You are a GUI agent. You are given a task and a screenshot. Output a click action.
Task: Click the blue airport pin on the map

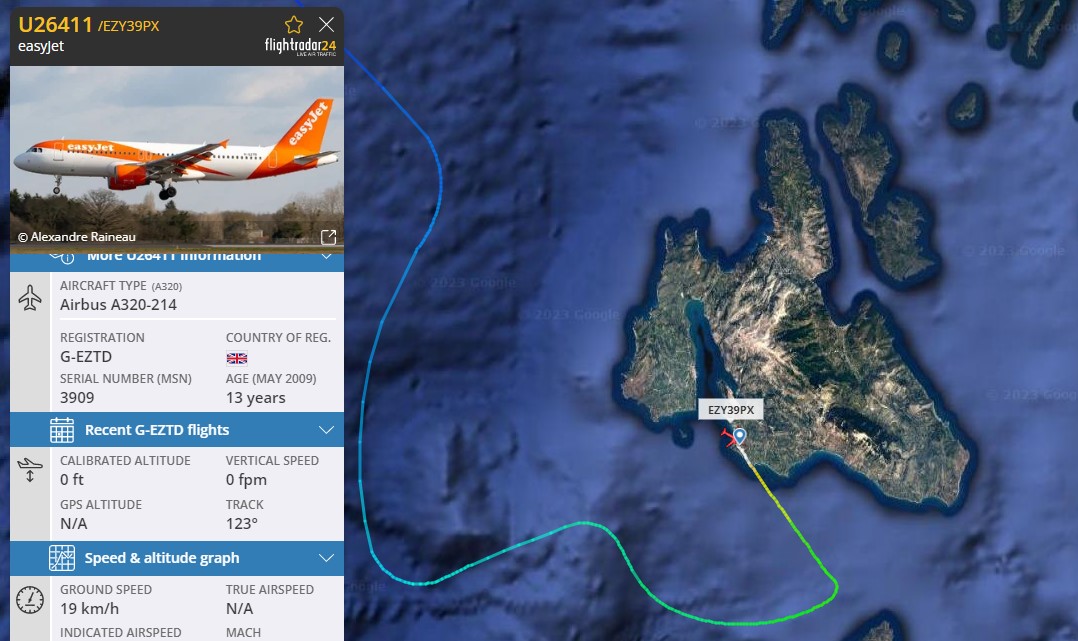click(x=740, y=436)
